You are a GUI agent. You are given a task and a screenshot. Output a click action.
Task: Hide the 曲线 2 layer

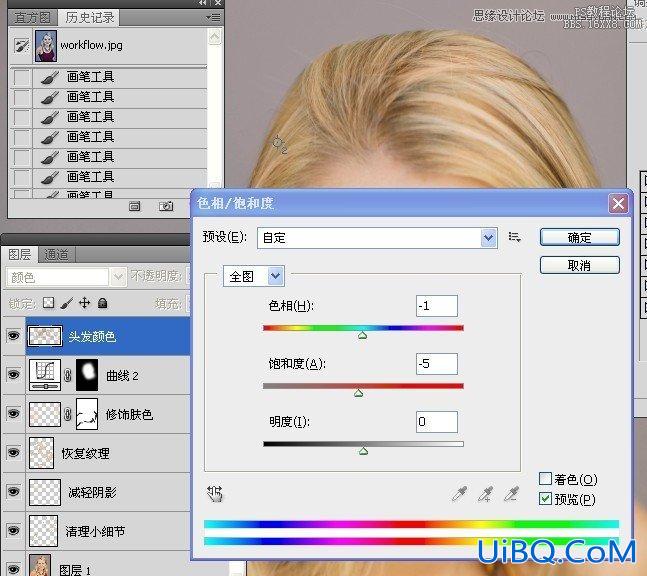pyautogui.click(x=14, y=374)
